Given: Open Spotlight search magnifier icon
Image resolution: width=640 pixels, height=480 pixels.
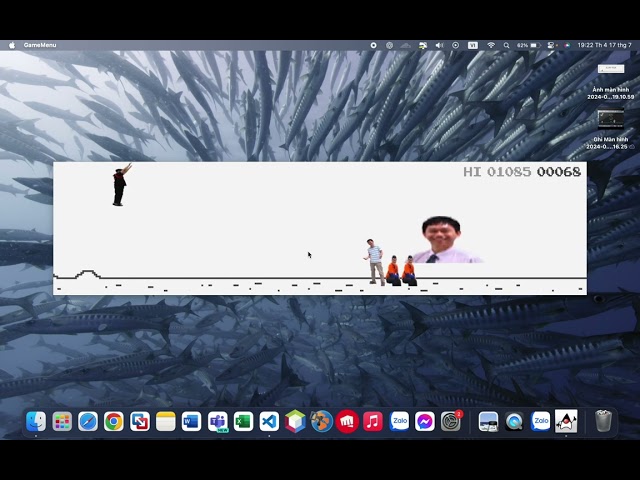Looking at the screenshot, I should coord(507,45).
